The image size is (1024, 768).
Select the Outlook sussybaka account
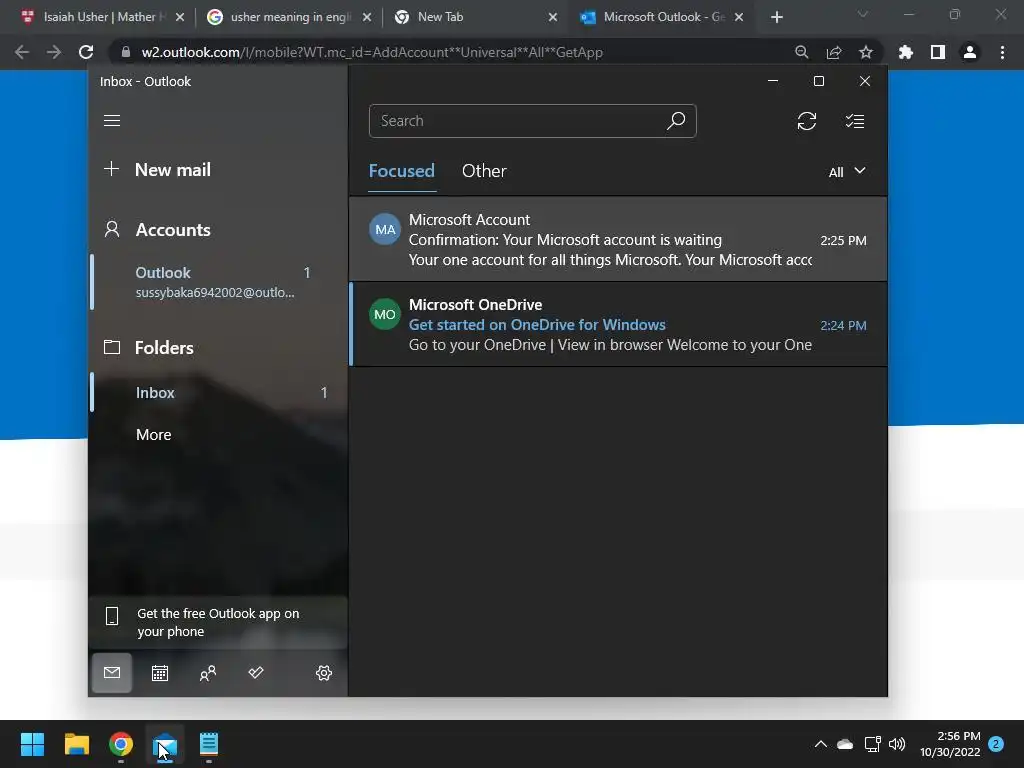[219, 282]
